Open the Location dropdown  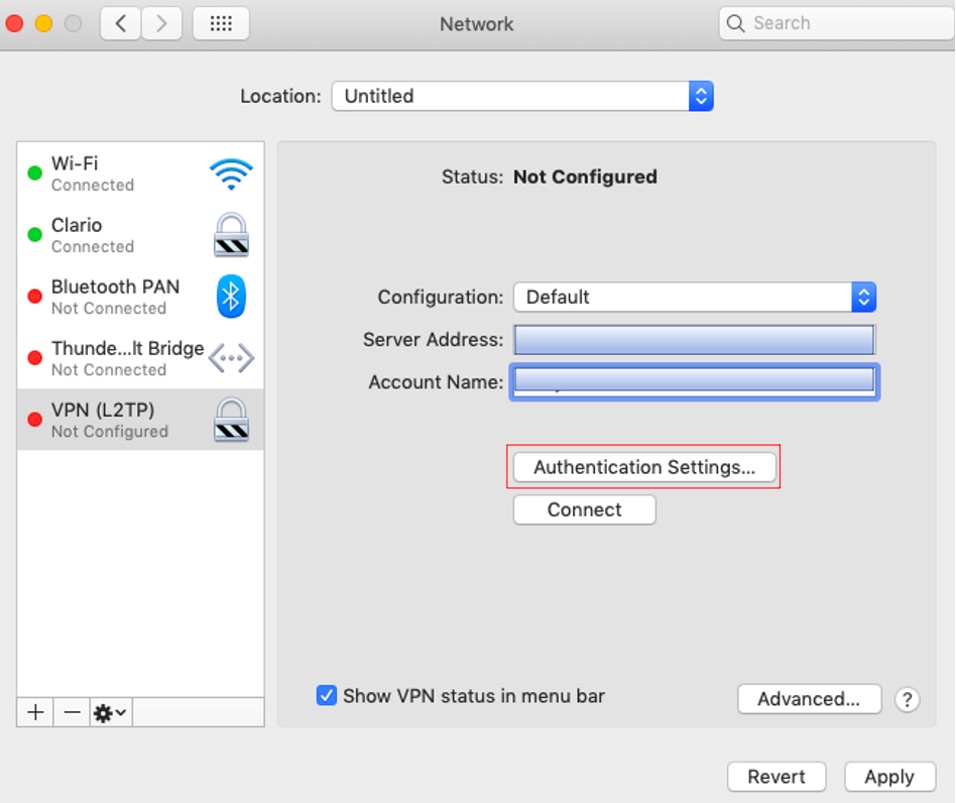pos(523,96)
